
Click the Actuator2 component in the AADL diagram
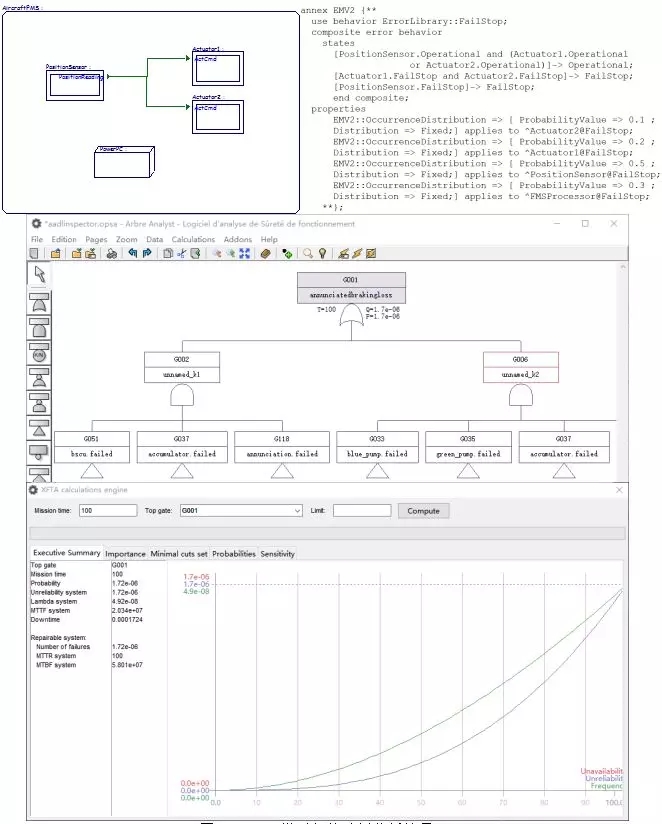click(x=218, y=117)
